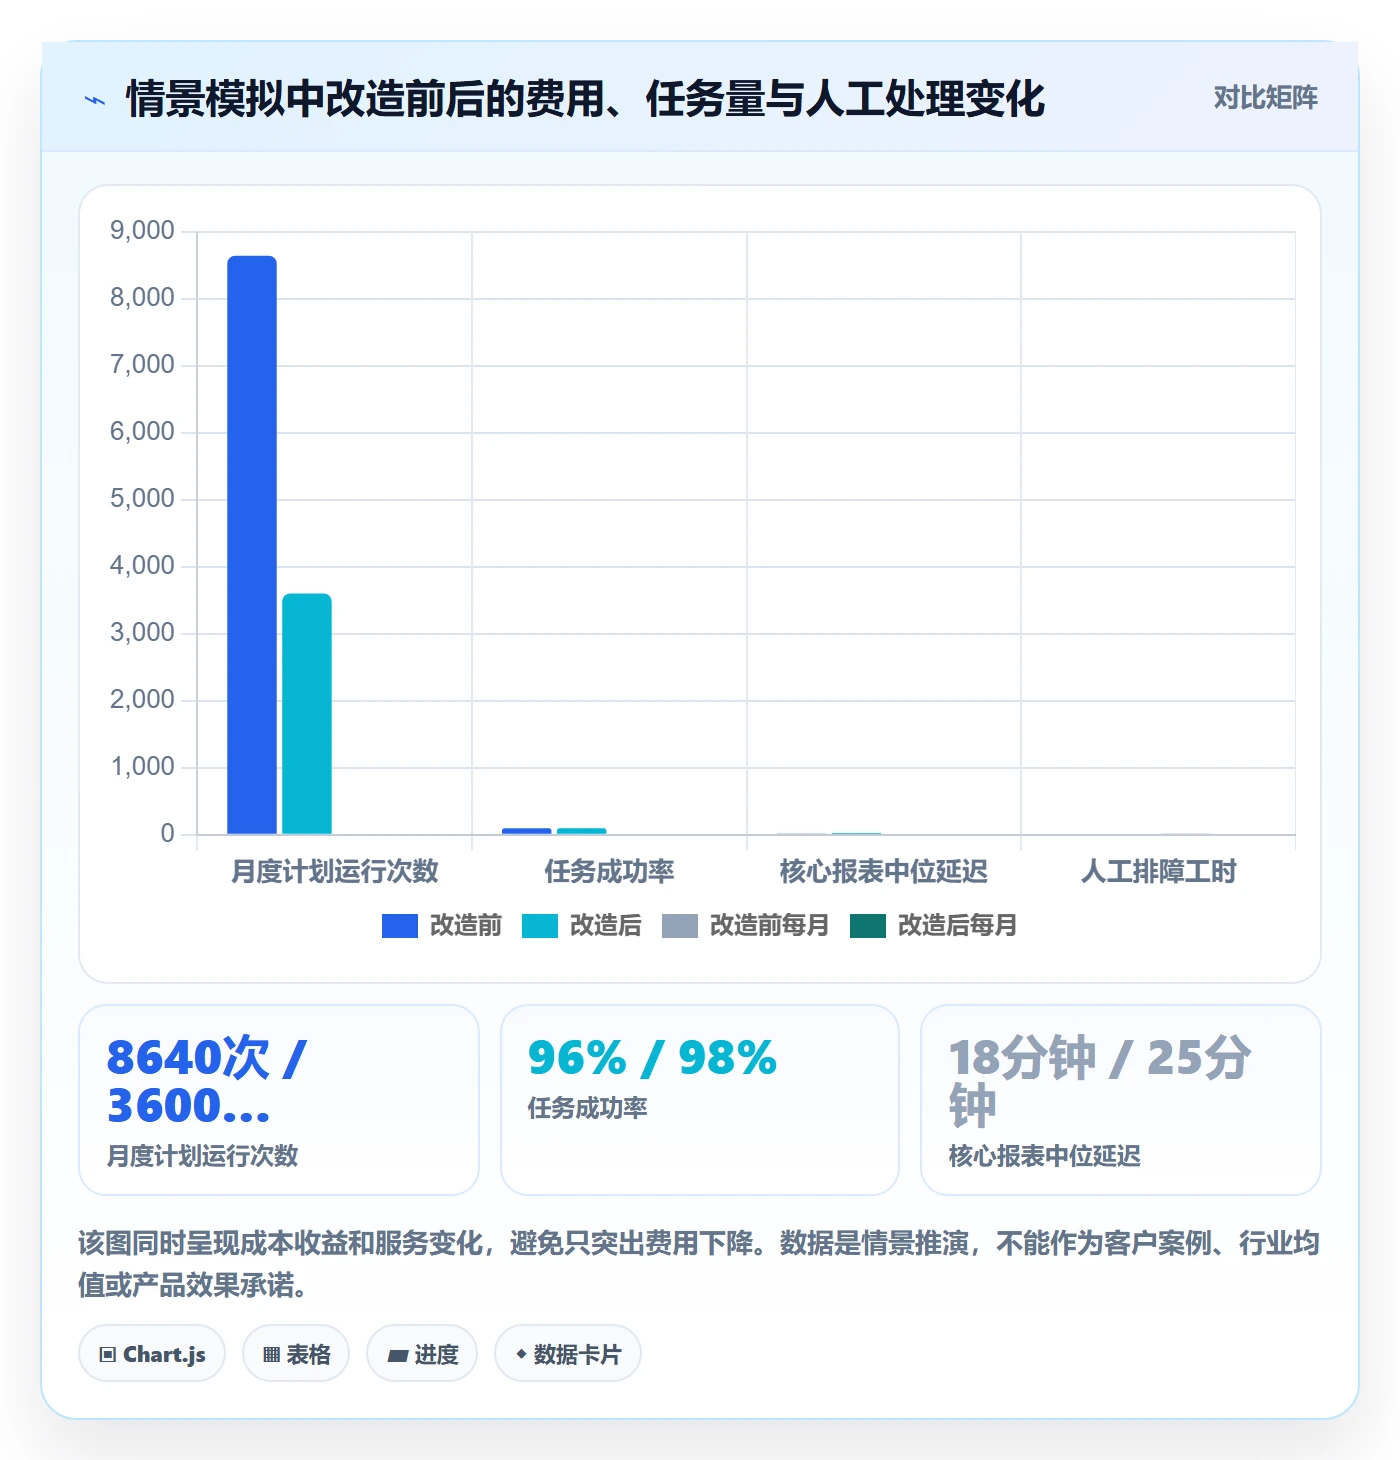Toggle the 改造后每月 legend item
The height and width of the screenshot is (1460, 1400).
click(x=934, y=926)
